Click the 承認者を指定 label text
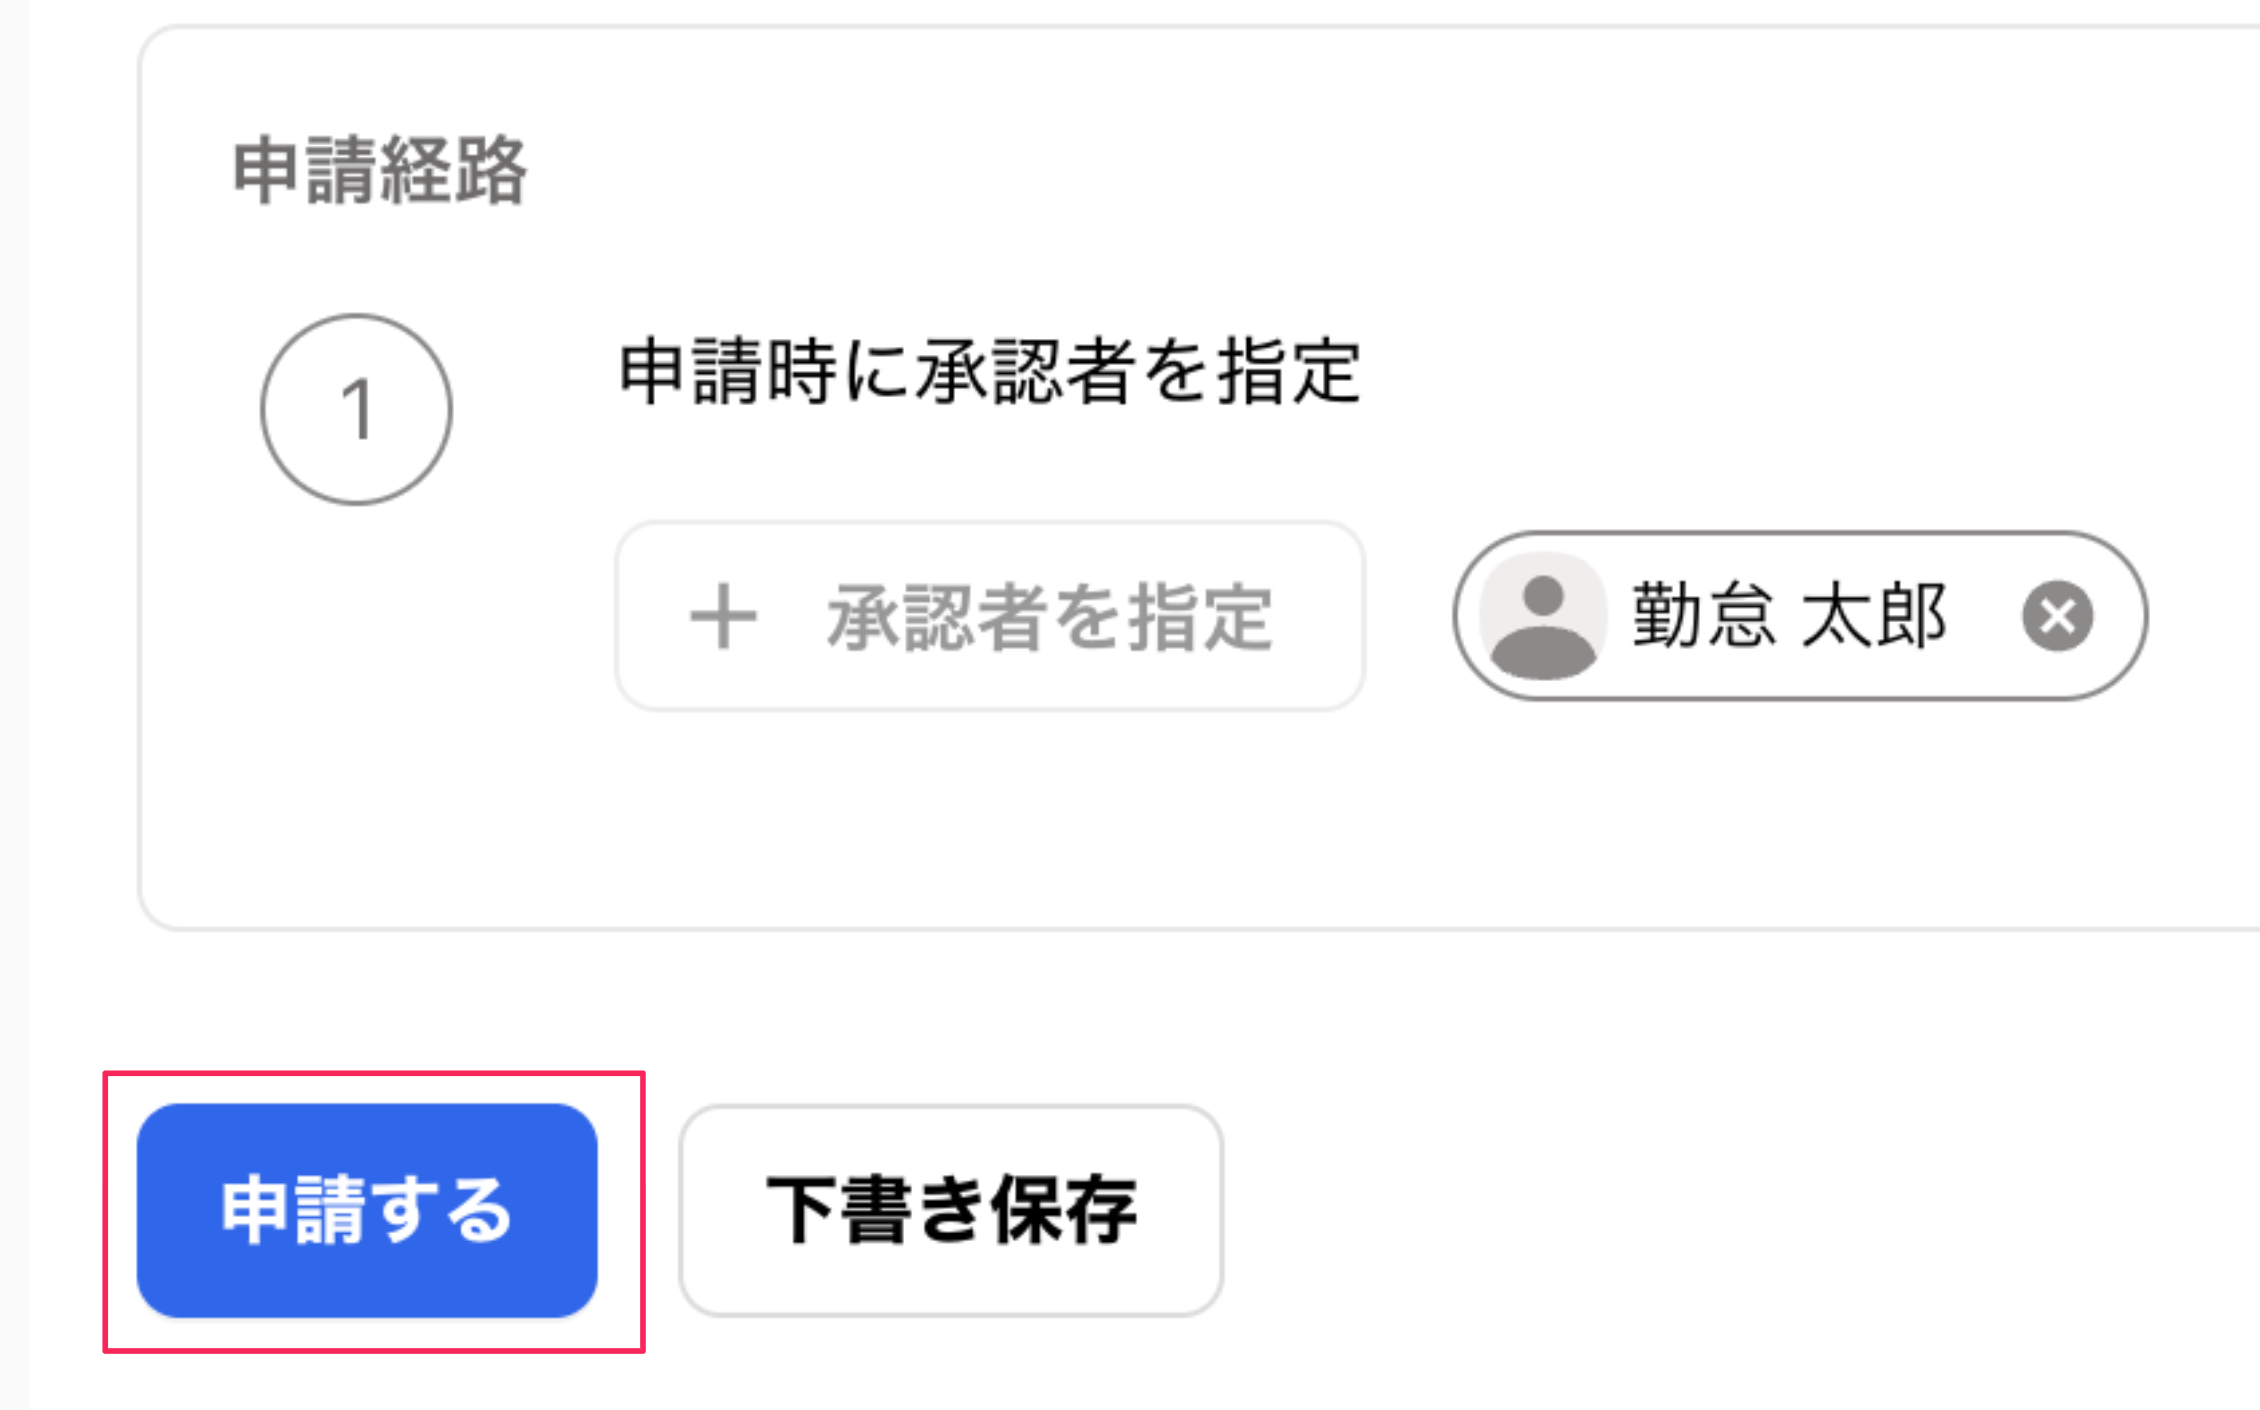 click(x=1049, y=617)
